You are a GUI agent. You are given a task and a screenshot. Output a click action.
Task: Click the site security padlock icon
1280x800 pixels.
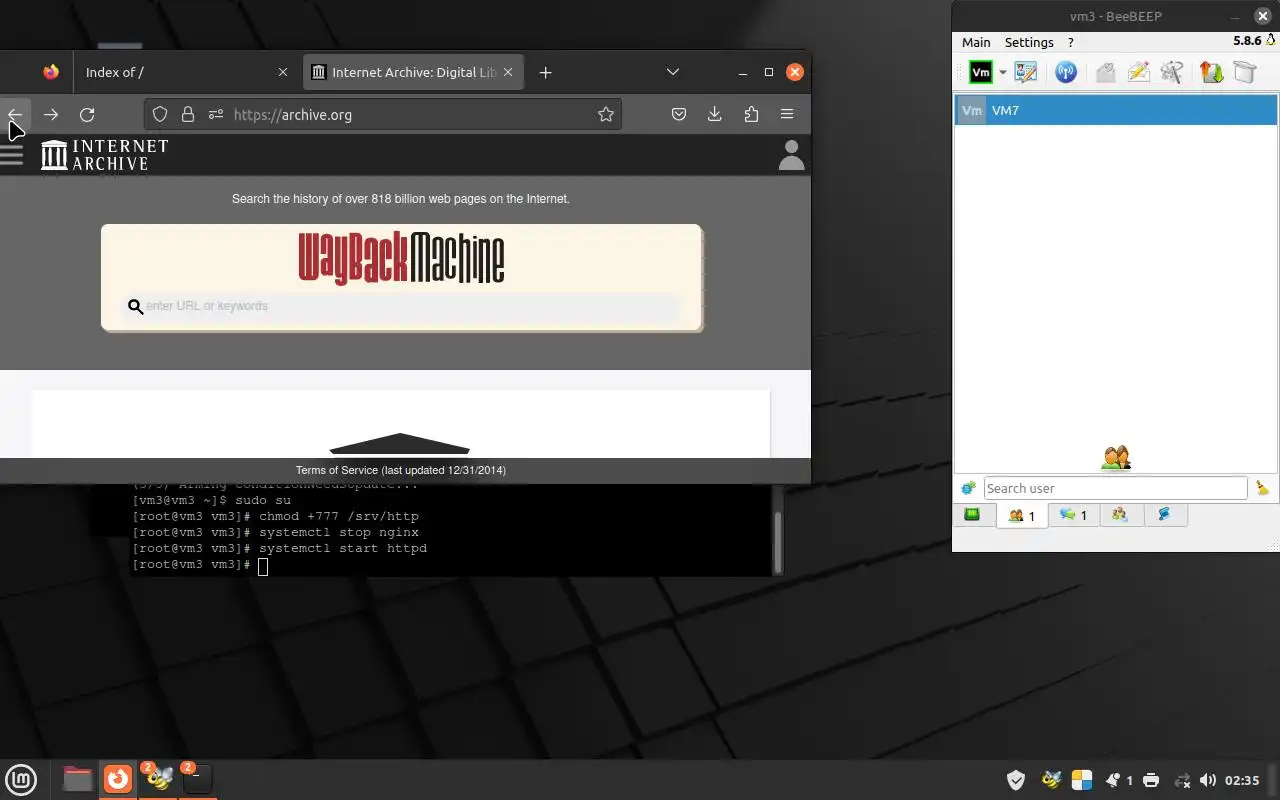point(187,114)
